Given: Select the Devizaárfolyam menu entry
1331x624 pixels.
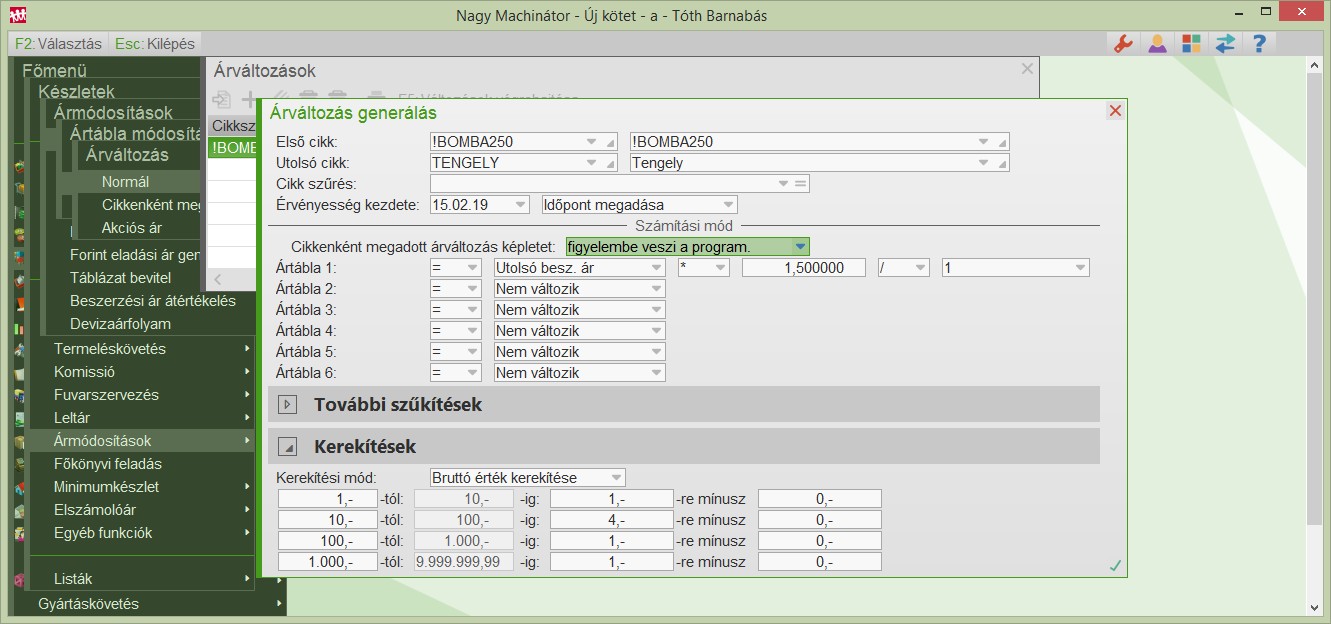Looking at the screenshot, I should pyautogui.click(x=121, y=324).
